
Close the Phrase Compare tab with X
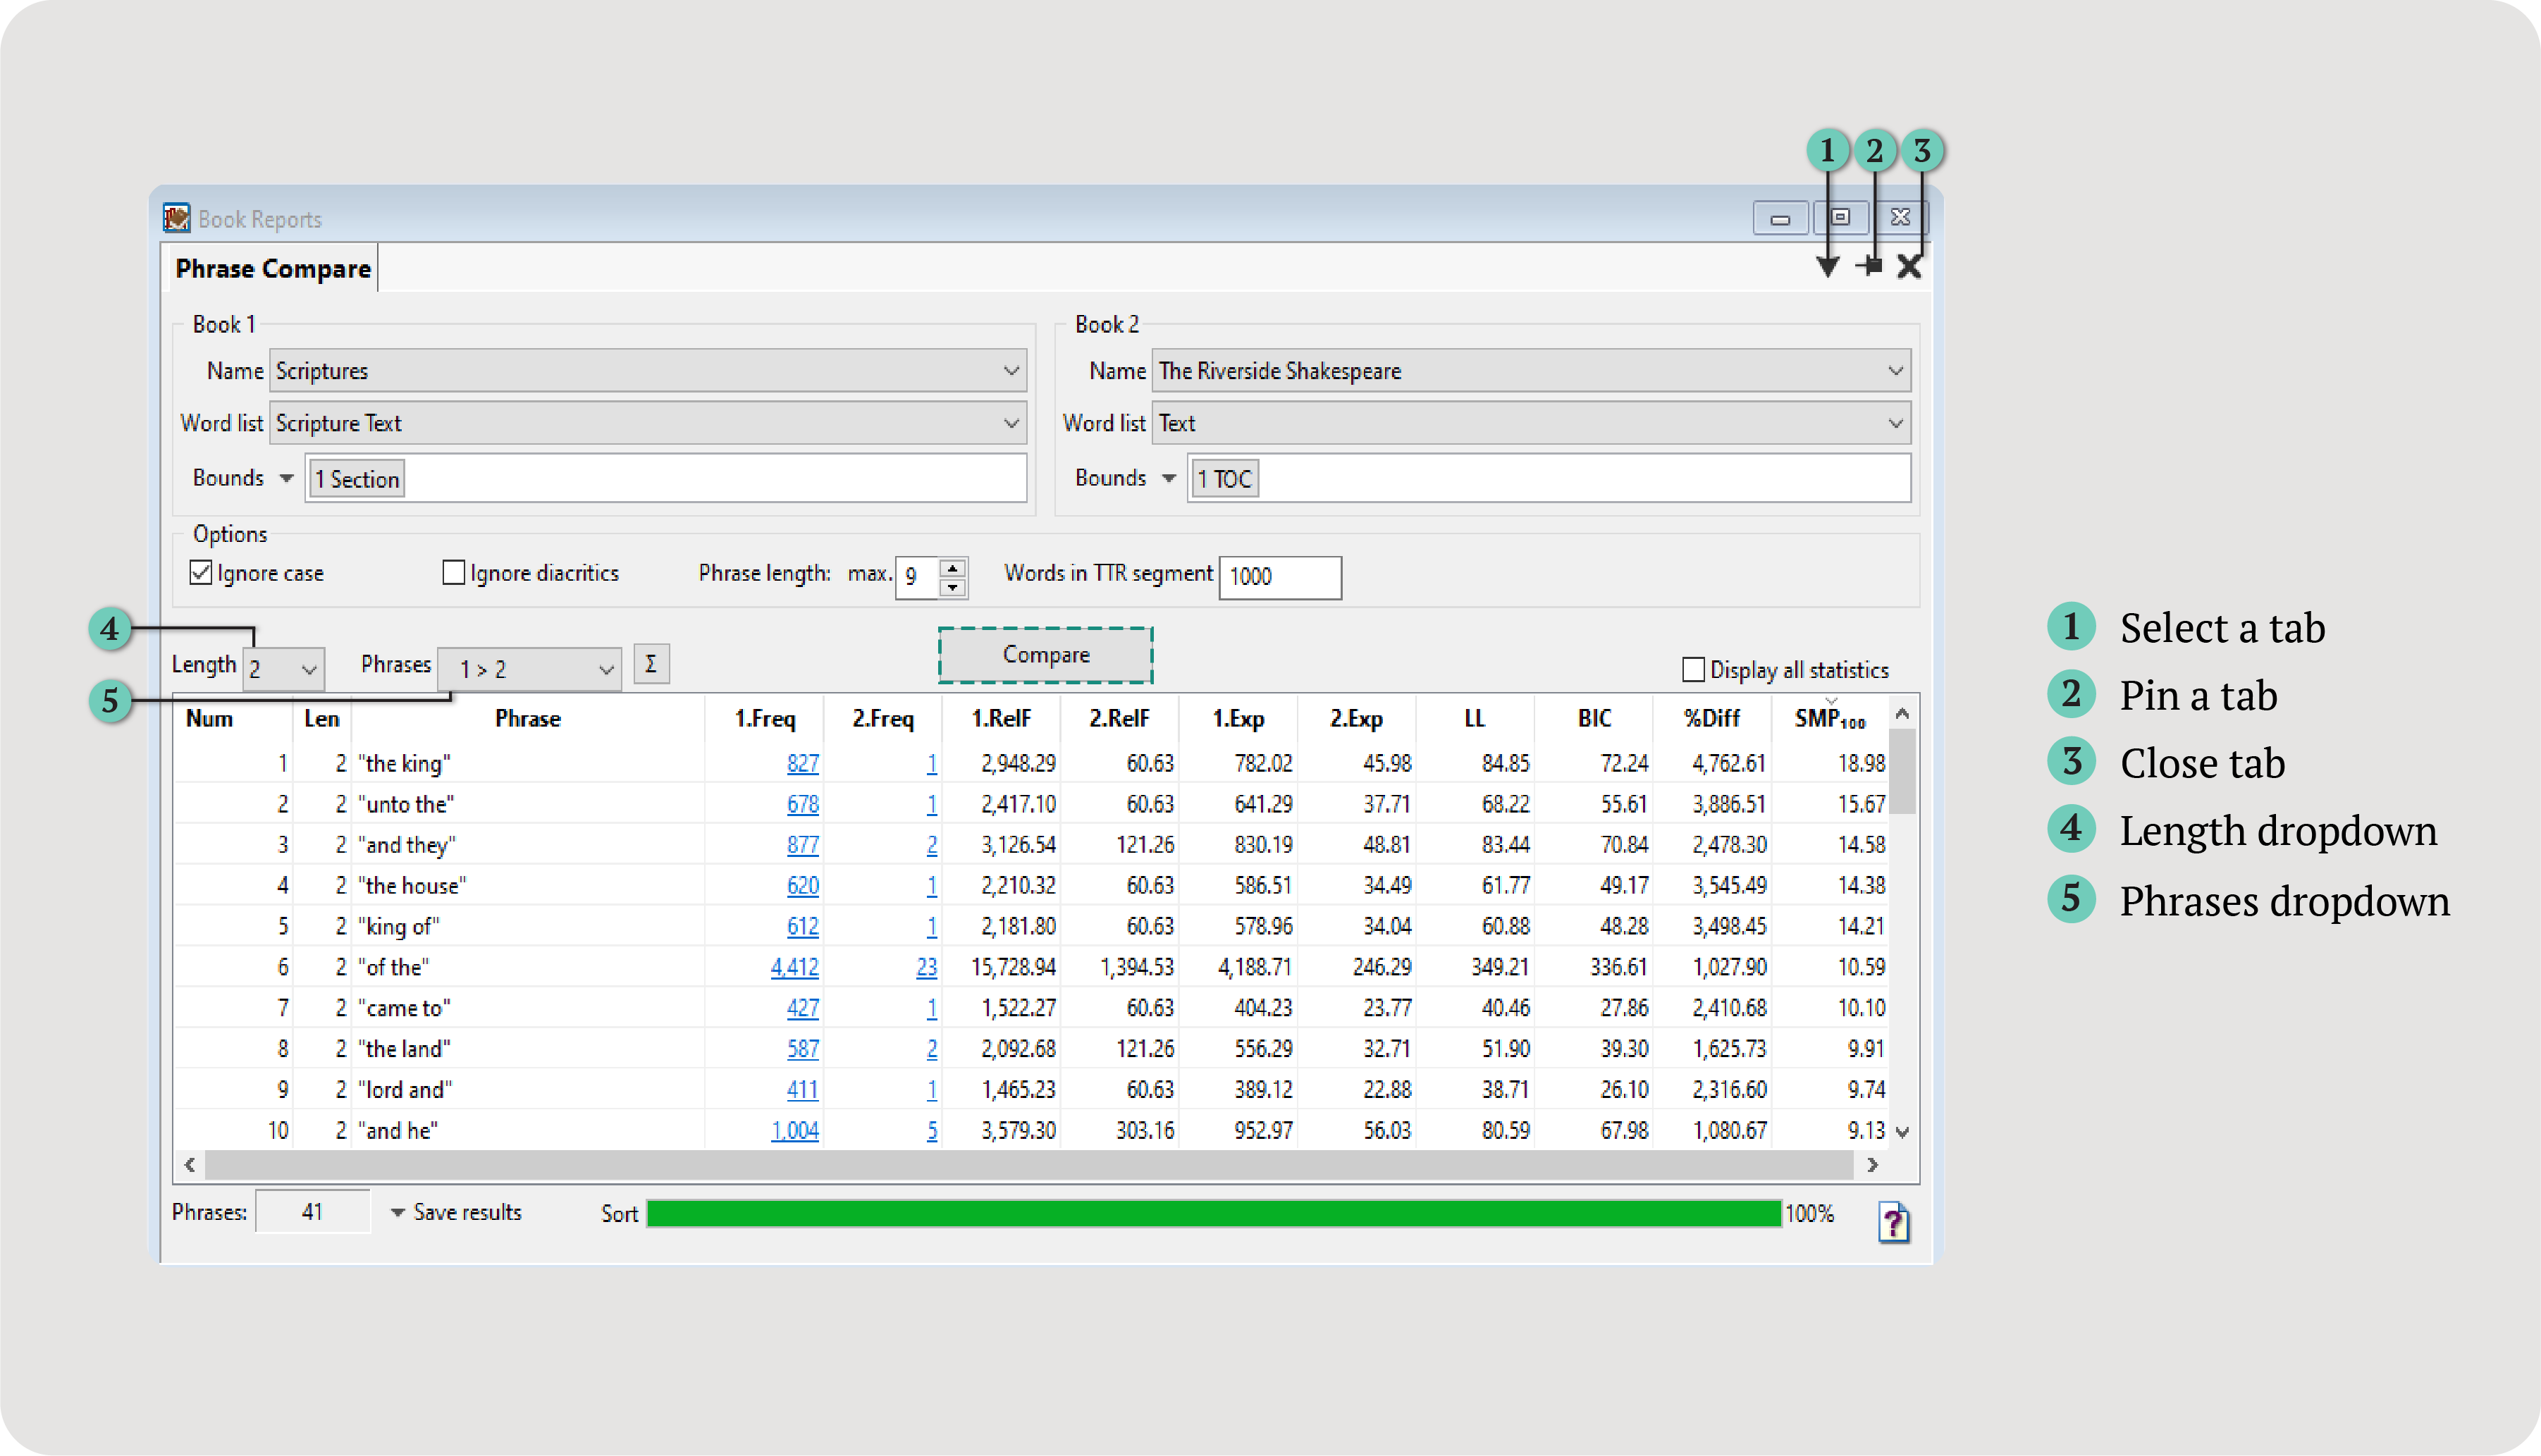pos(1908,267)
